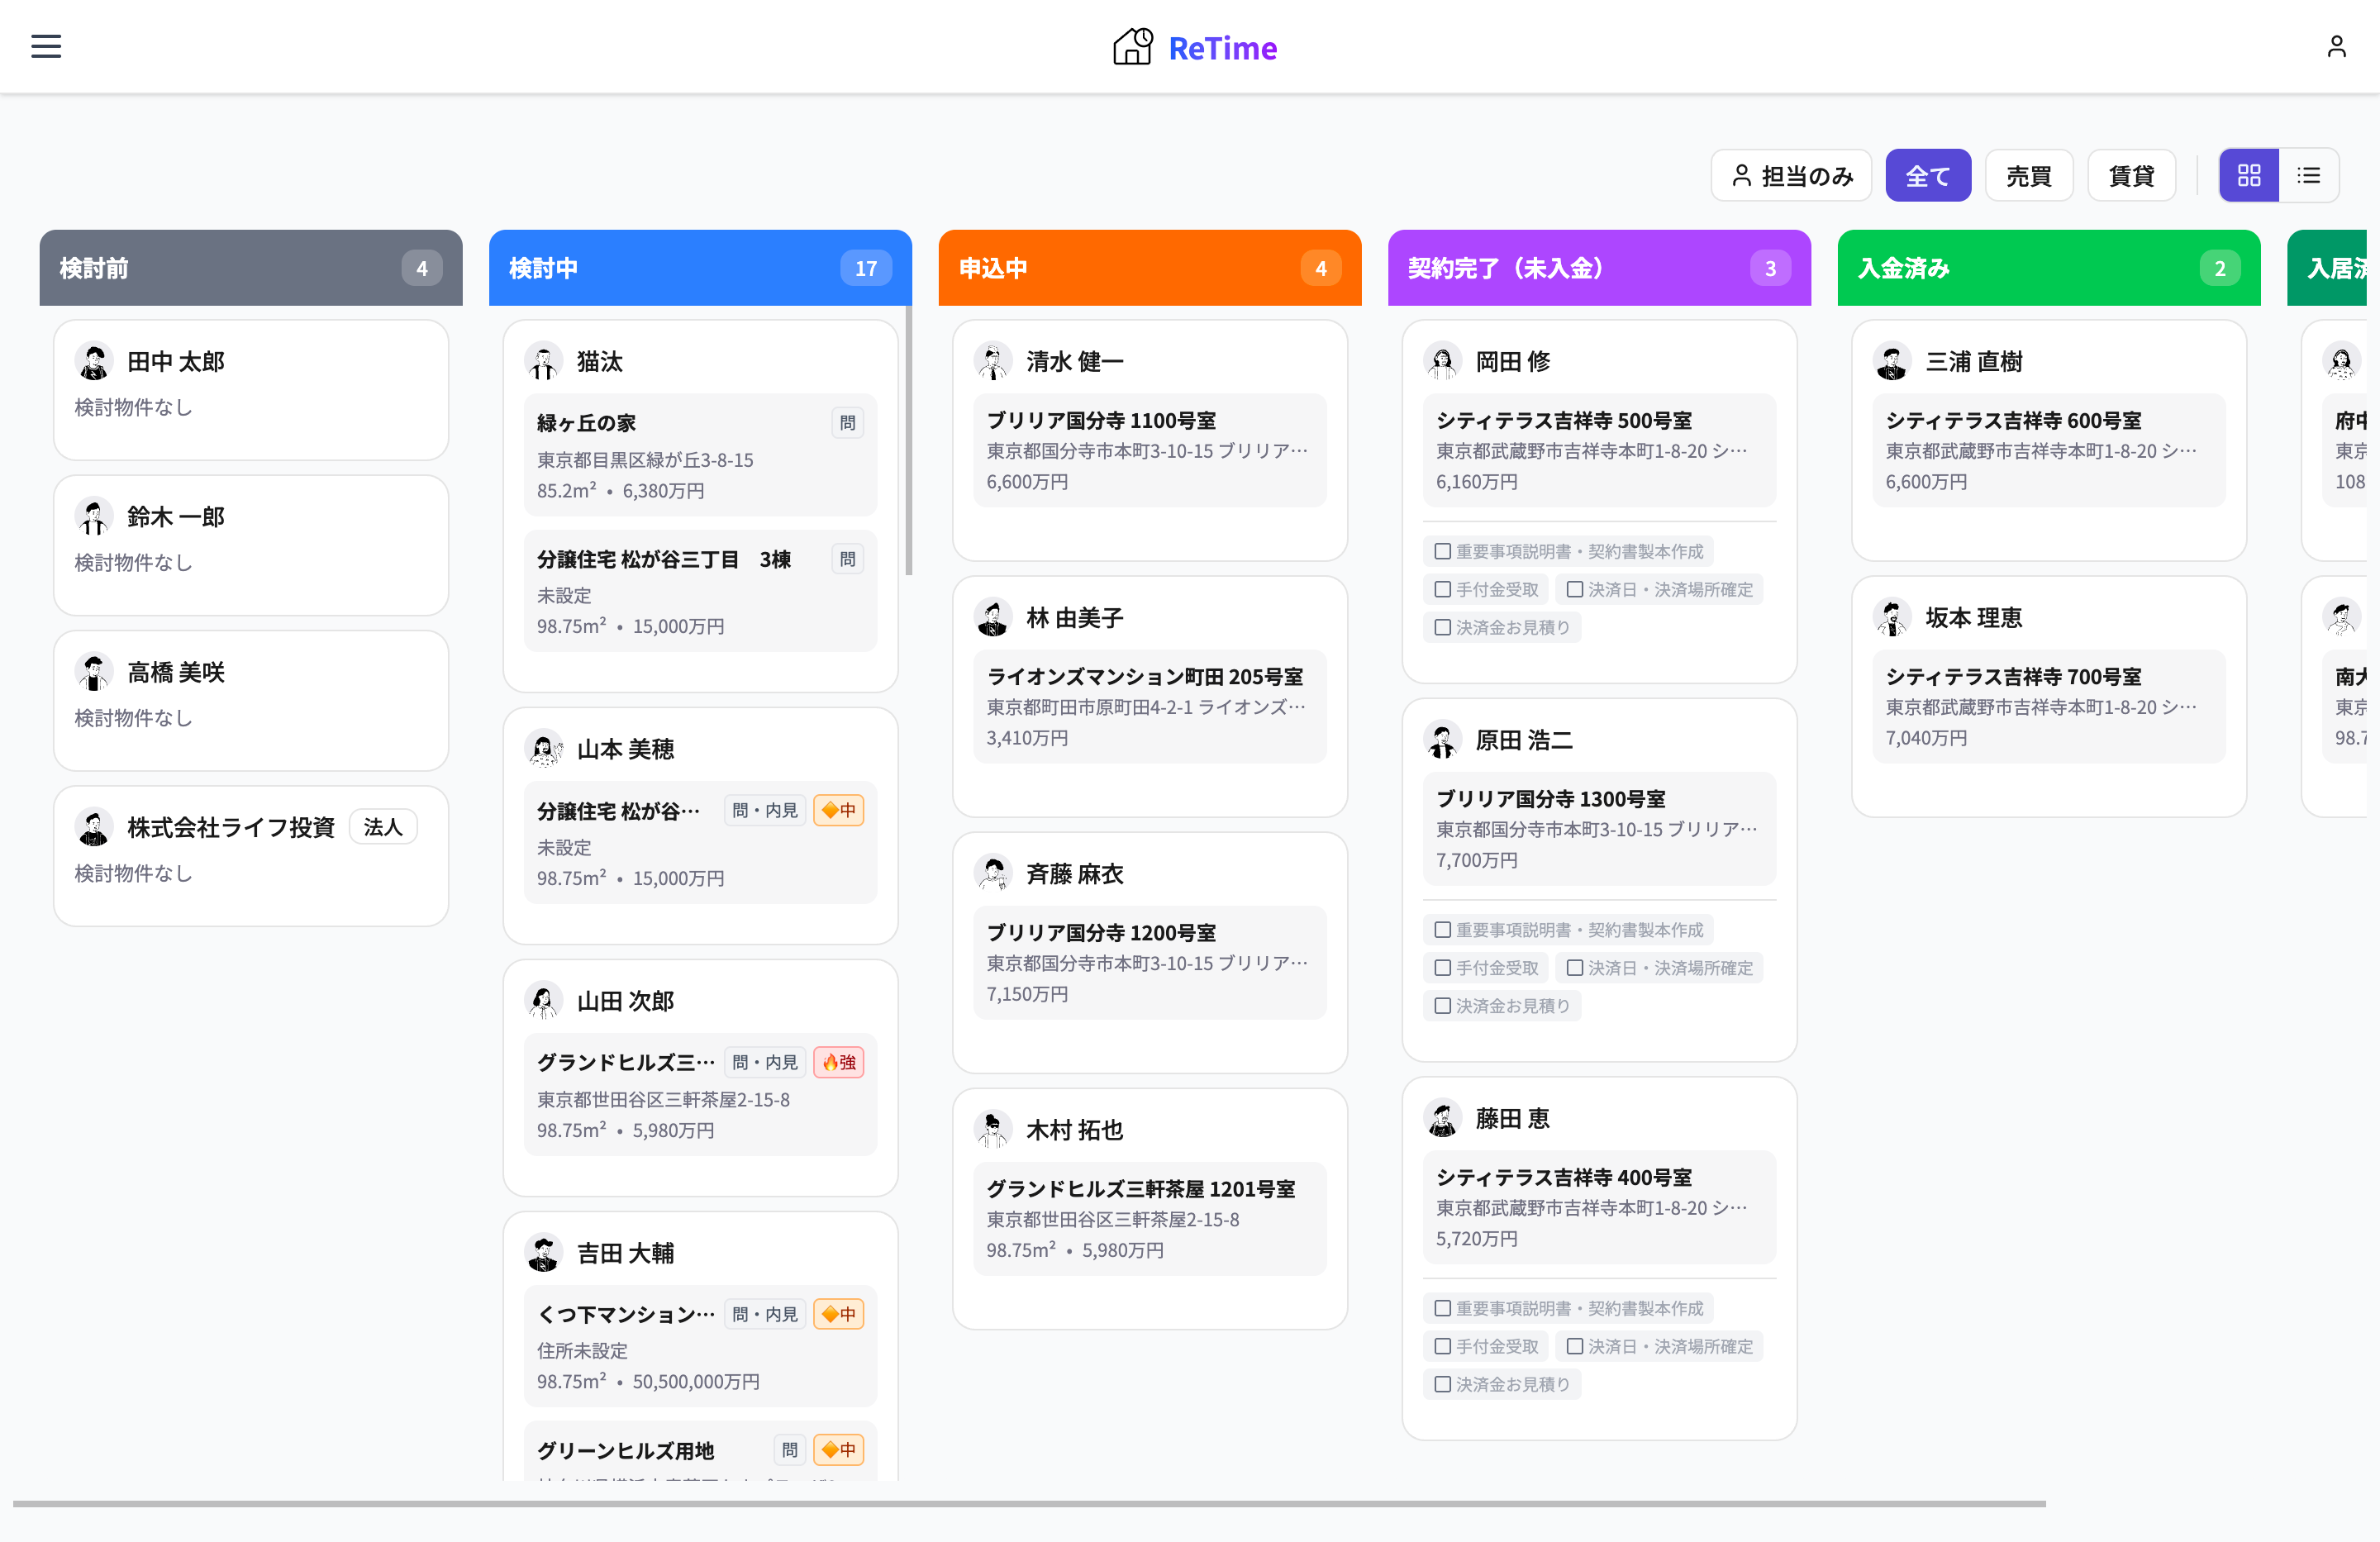Check 重要事項説明書・契約書製本作成 on 藤田 恵's card
2380x1542 pixels.
coord(1443,1308)
